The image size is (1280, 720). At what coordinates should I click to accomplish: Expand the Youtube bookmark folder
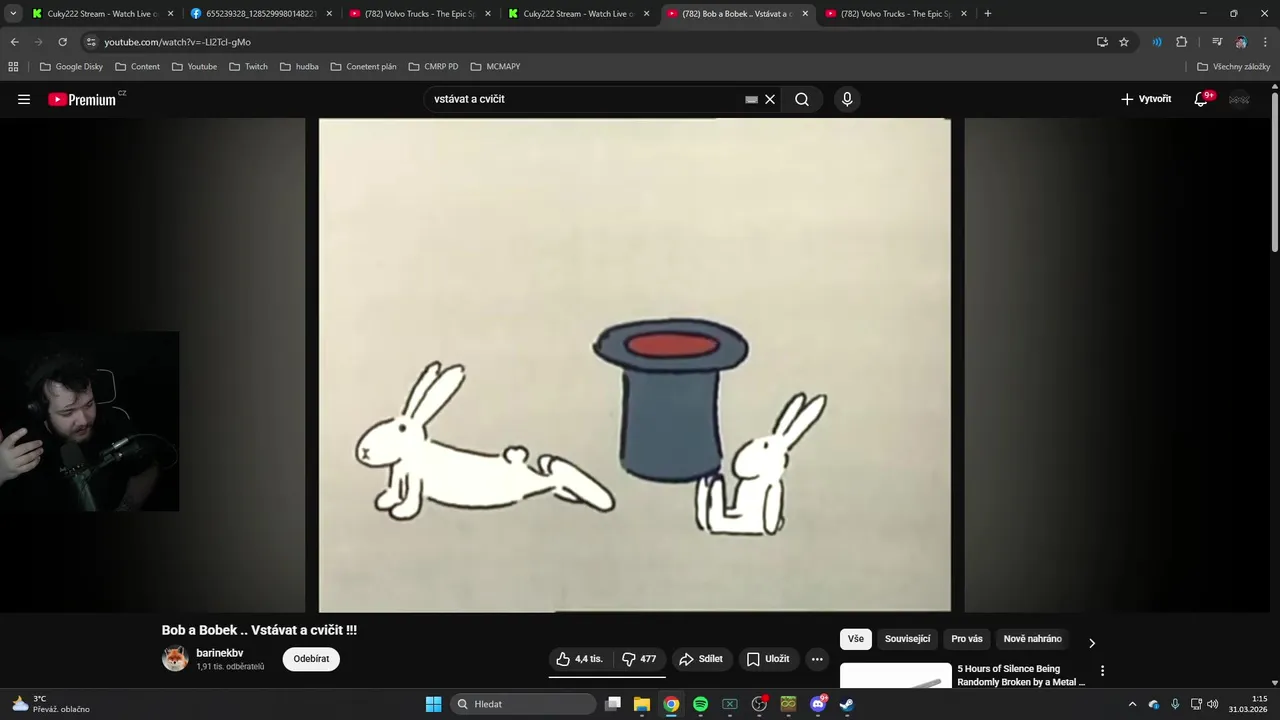tap(194, 66)
